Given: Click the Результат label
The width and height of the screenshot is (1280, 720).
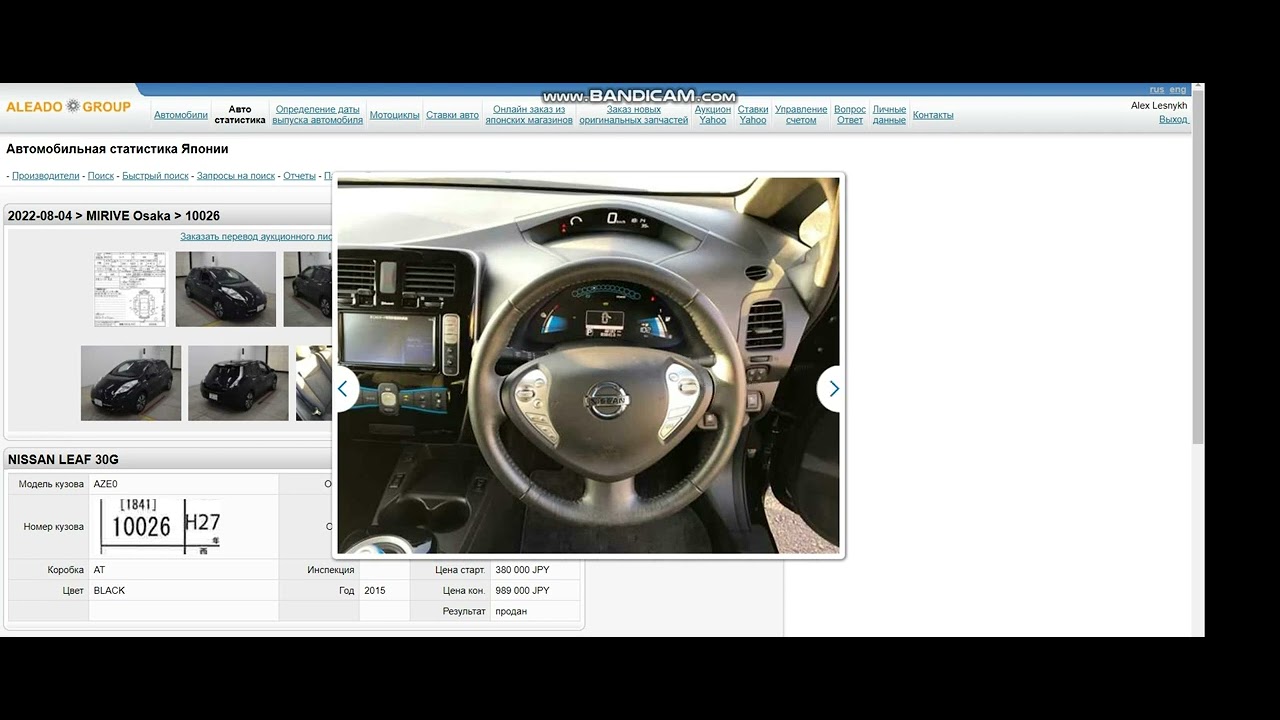Looking at the screenshot, I should [464, 611].
